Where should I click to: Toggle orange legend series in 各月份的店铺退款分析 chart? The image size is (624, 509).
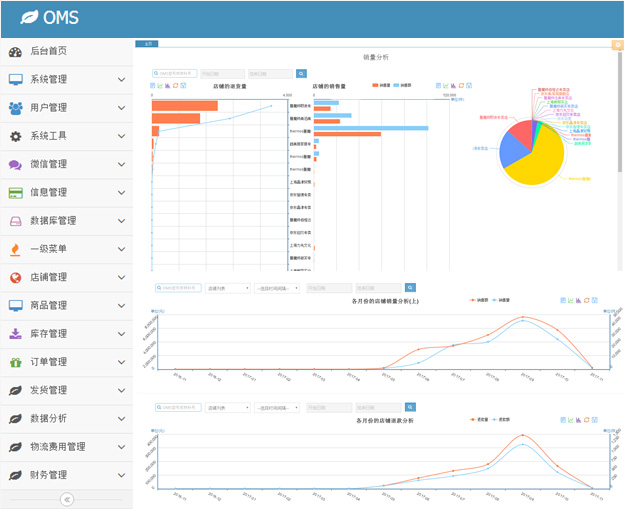479,419
